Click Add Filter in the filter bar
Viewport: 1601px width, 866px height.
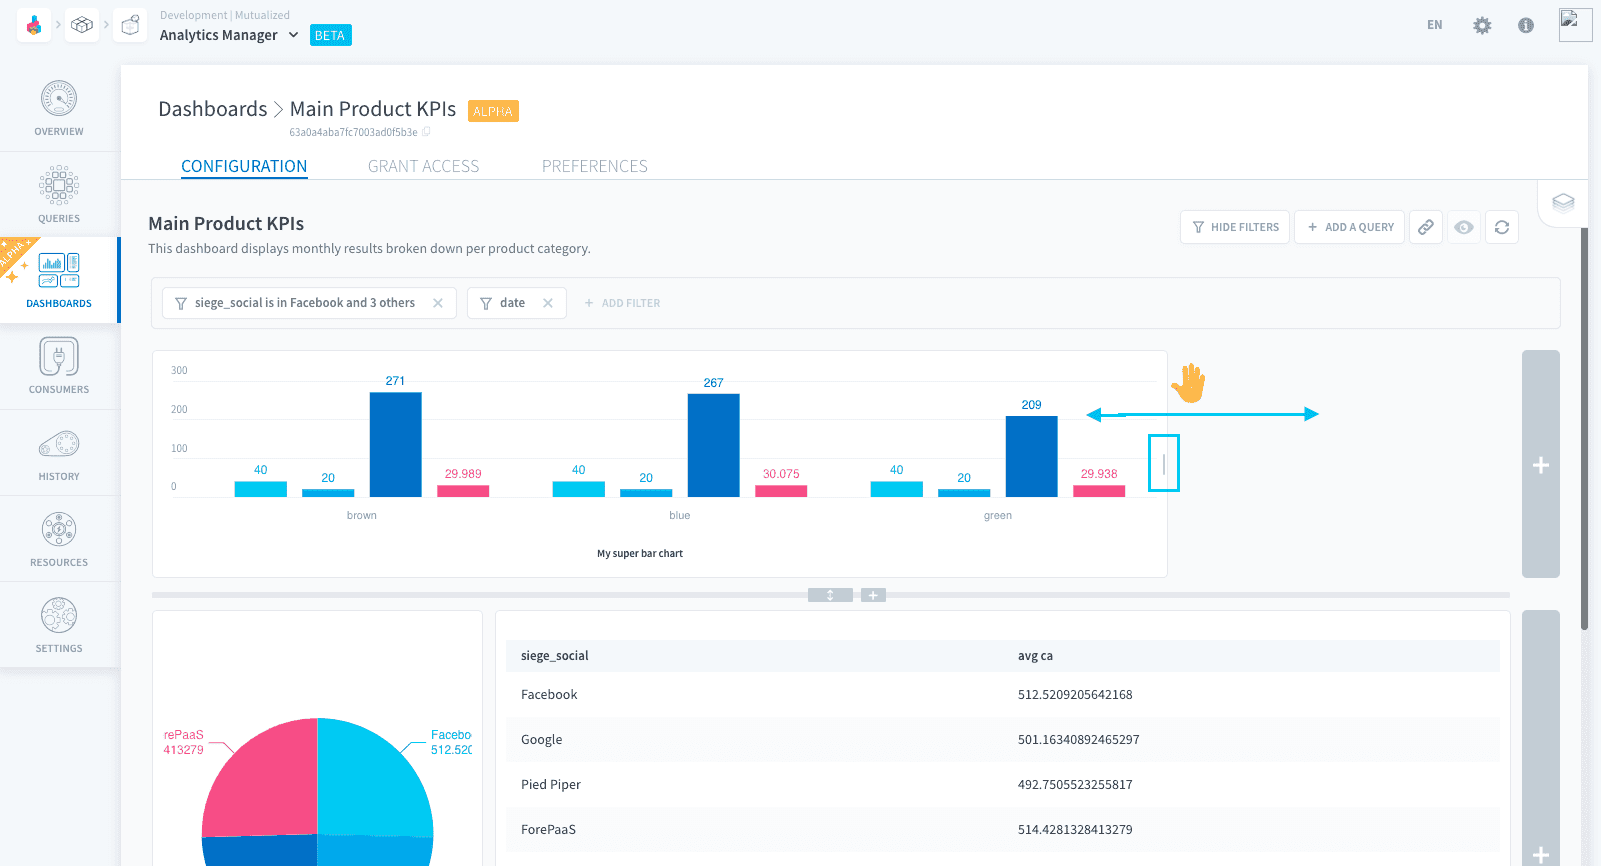point(622,303)
